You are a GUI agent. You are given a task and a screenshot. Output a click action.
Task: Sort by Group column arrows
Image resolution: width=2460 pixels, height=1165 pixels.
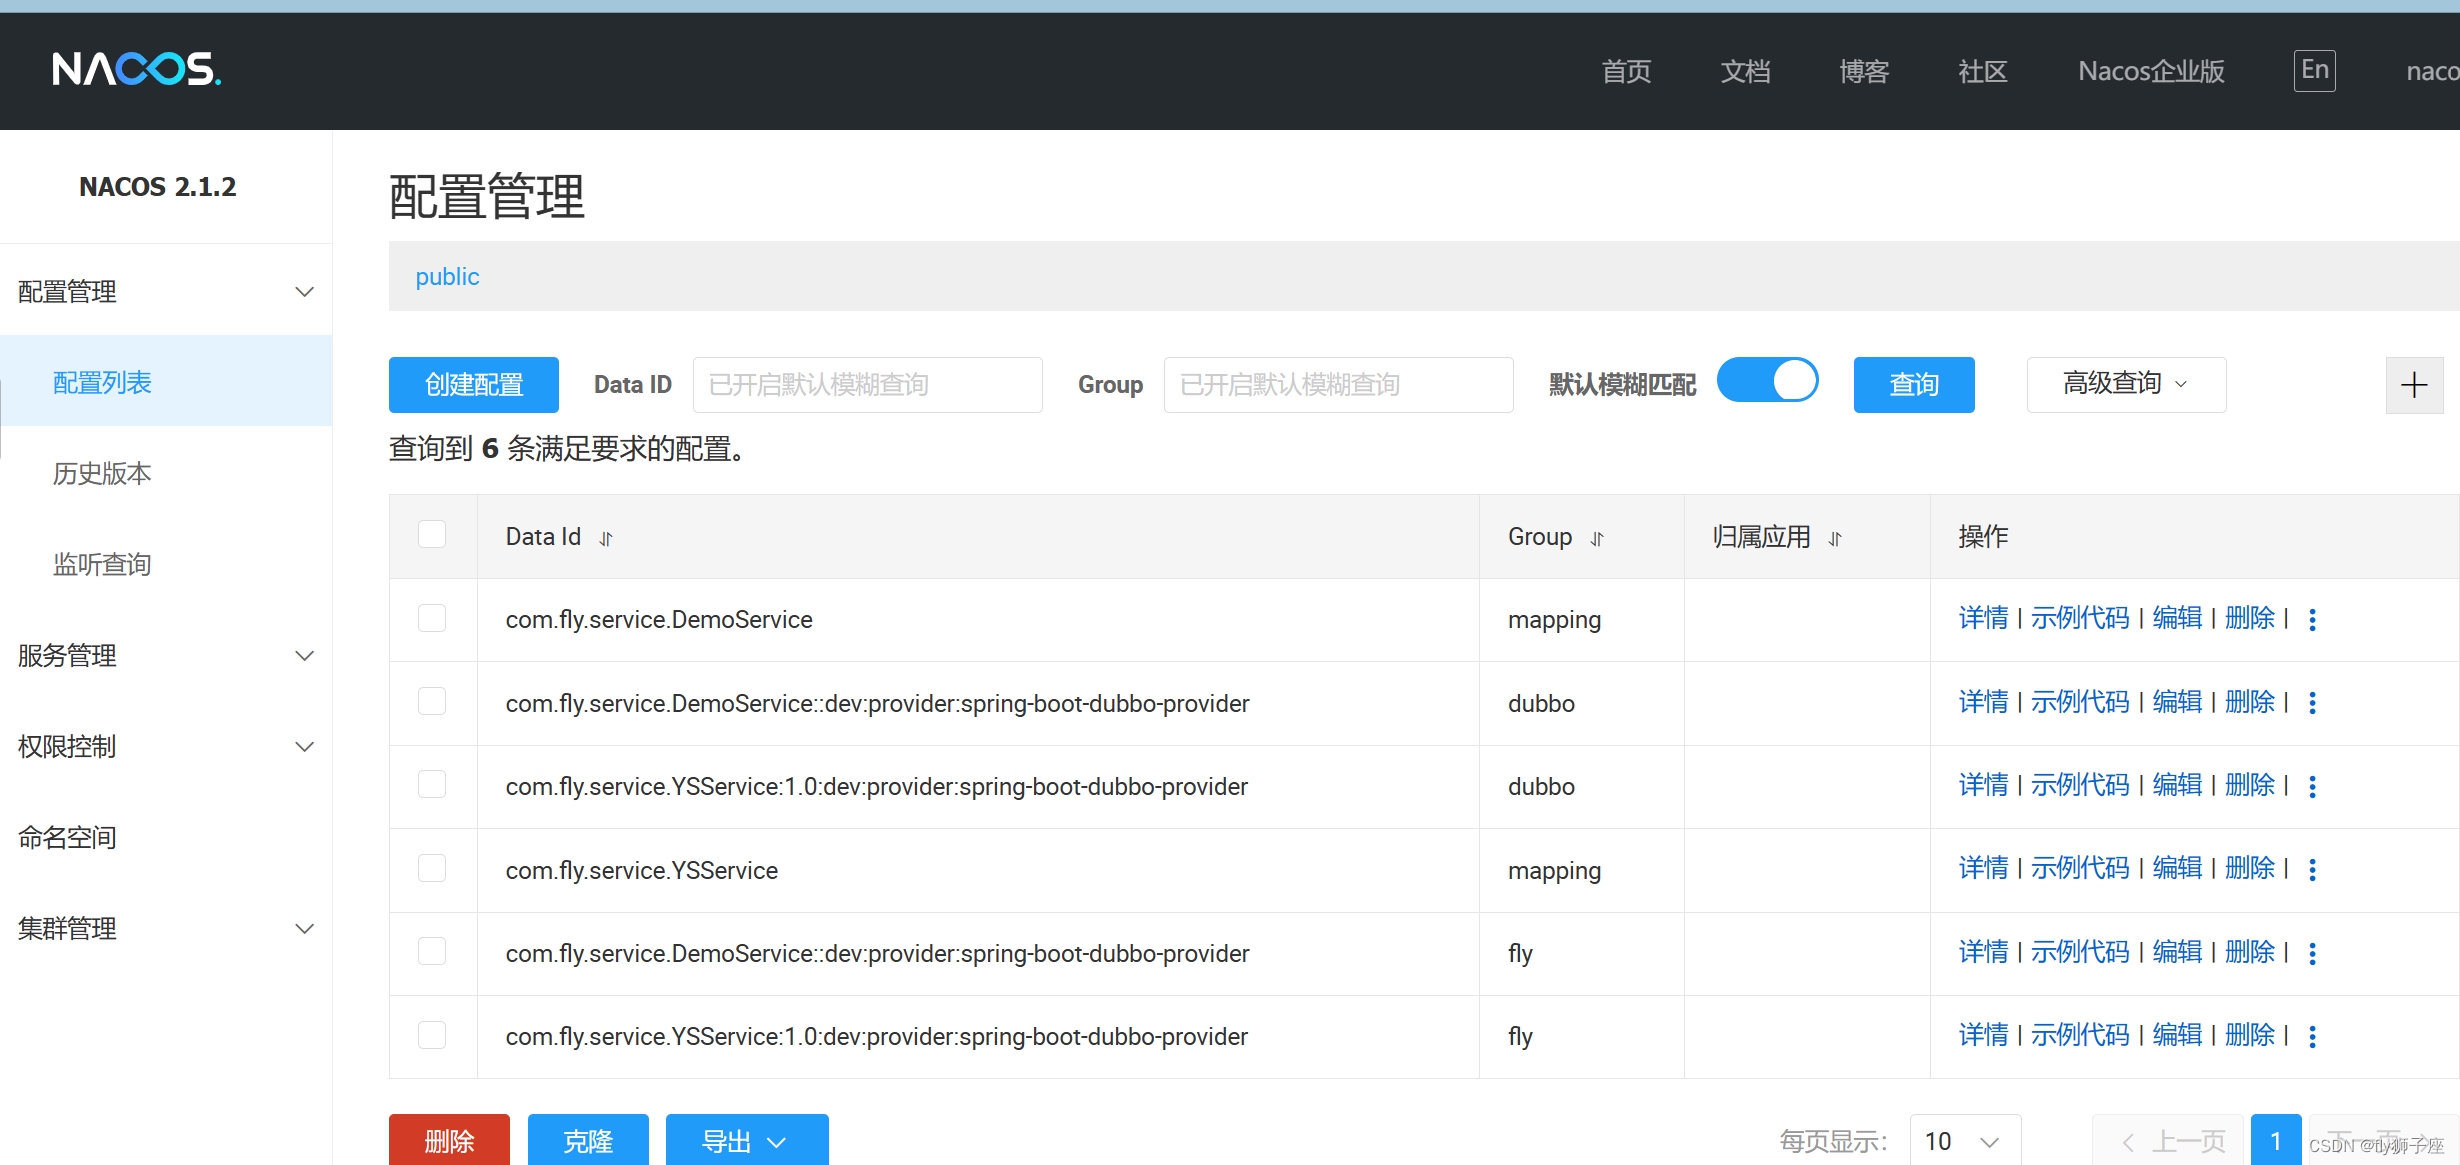[1597, 538]
